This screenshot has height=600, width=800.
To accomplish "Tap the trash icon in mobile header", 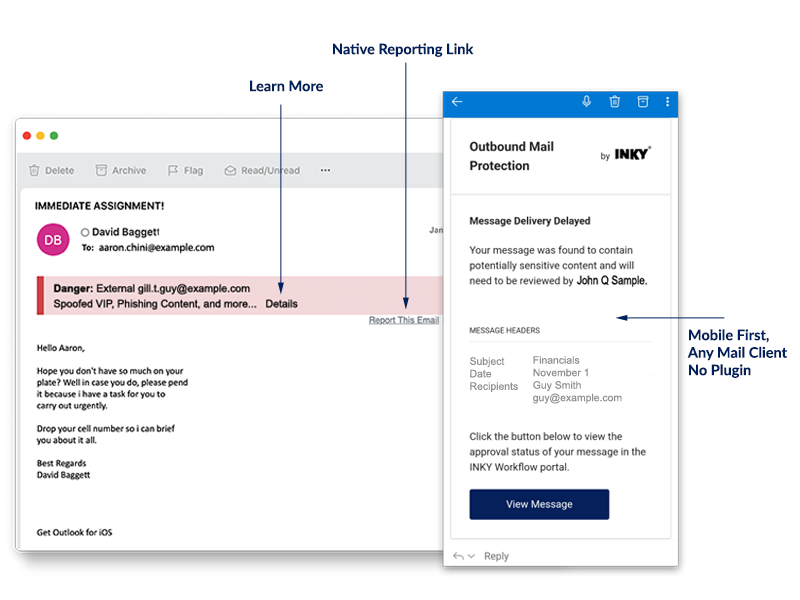I will pyautogui.click(x=615, y=102).
